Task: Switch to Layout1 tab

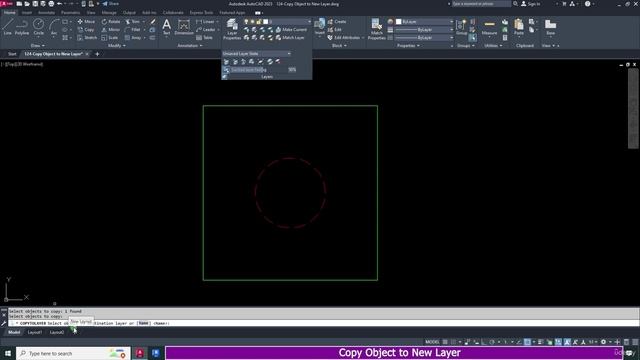Action: tap(35, 332)
